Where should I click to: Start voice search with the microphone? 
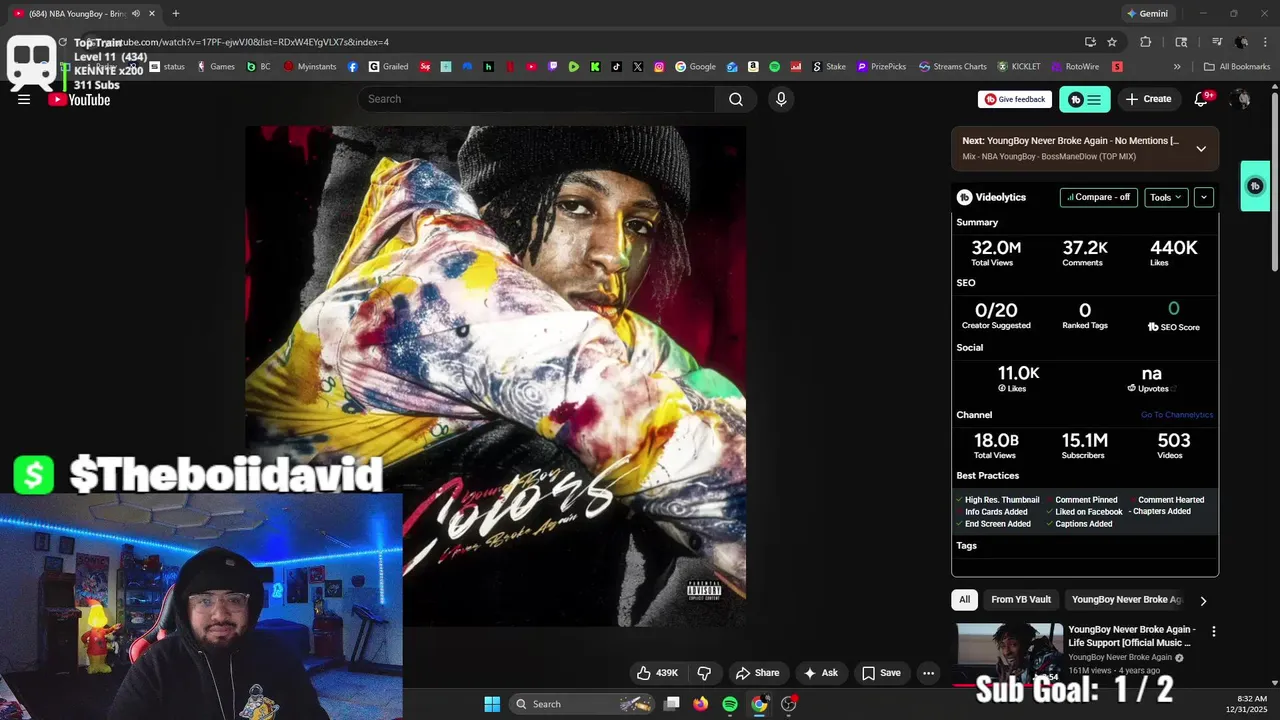(x=781, y=99)
